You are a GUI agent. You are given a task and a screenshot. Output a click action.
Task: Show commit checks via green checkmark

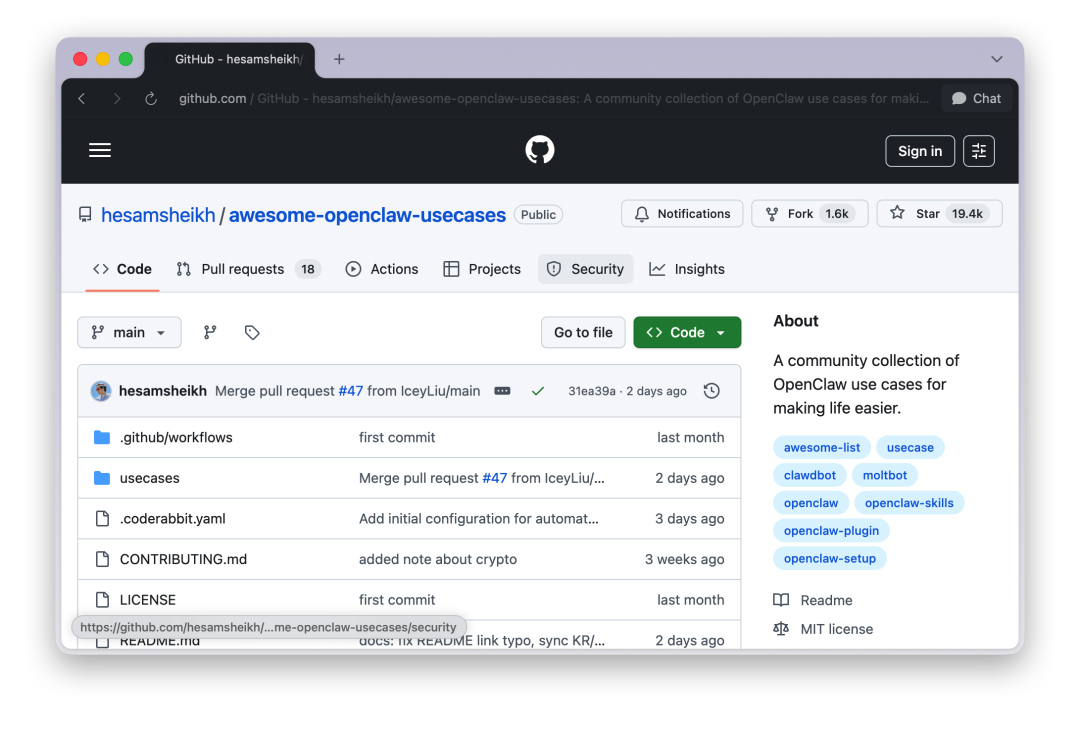pos(538,391)
